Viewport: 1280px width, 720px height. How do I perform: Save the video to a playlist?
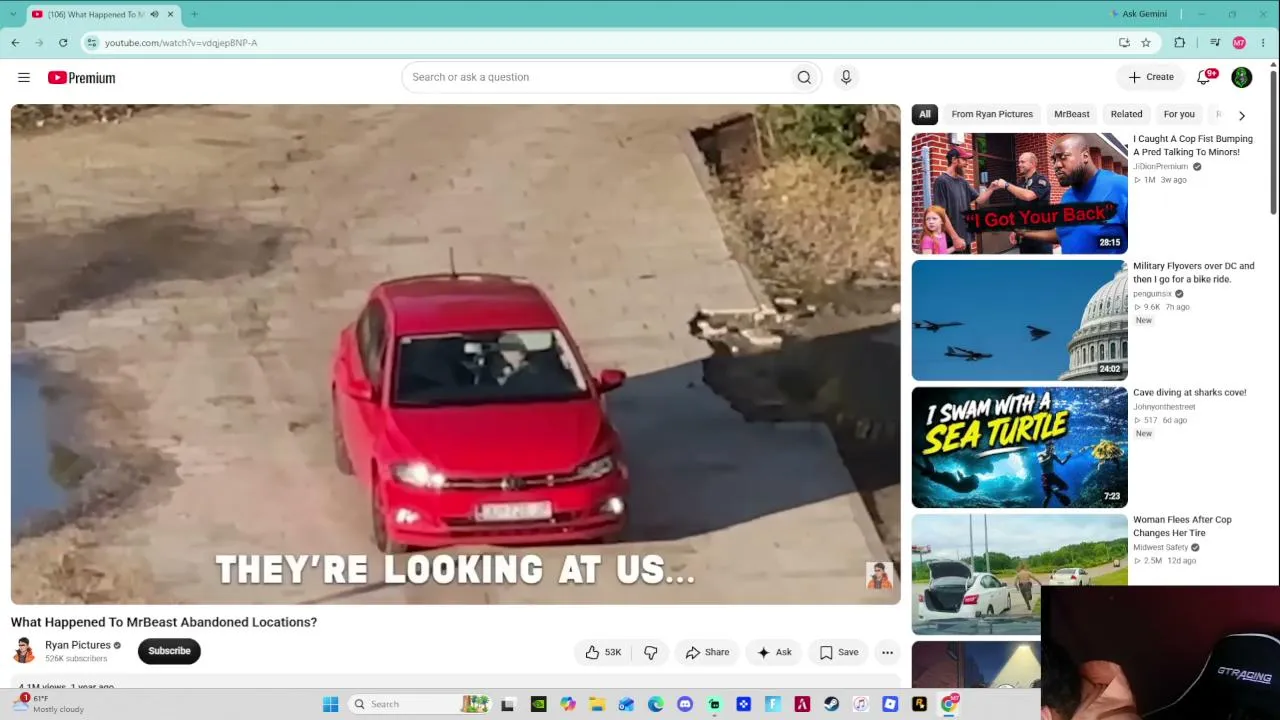(839, 652)
